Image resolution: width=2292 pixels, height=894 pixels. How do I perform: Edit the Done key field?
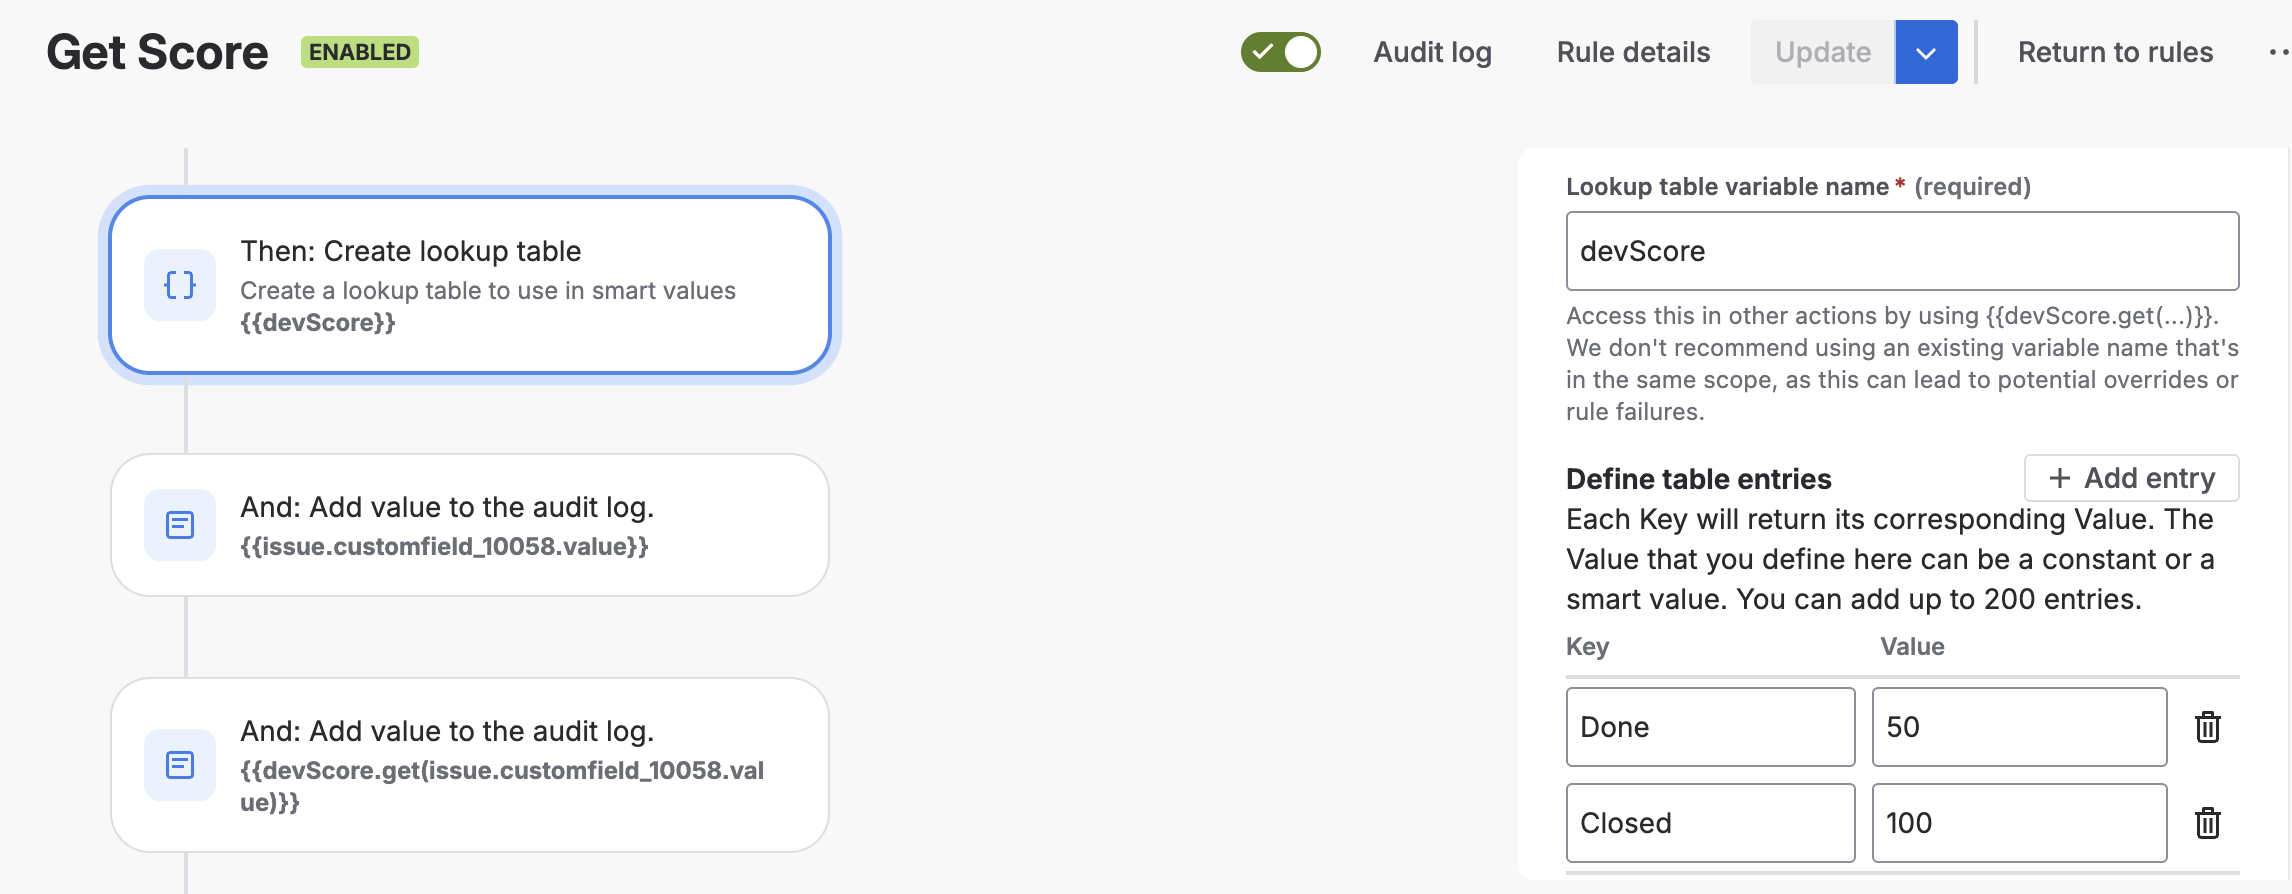pos(1711,727)
